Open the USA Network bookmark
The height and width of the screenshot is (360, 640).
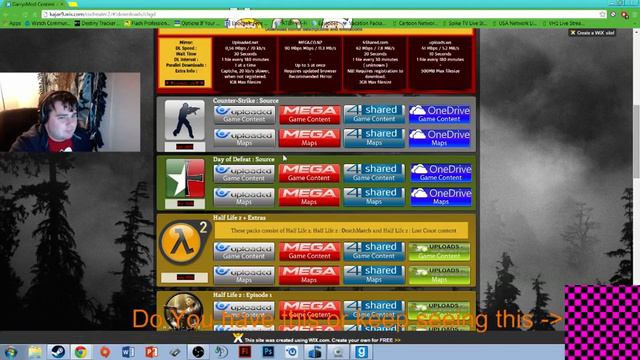pos(514,23)
